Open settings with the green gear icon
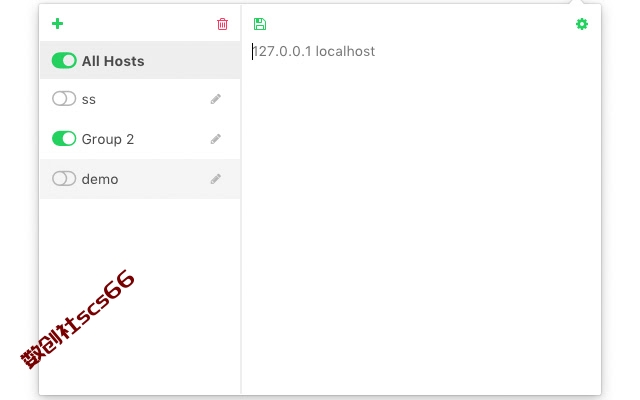 (x=582, y=24)
